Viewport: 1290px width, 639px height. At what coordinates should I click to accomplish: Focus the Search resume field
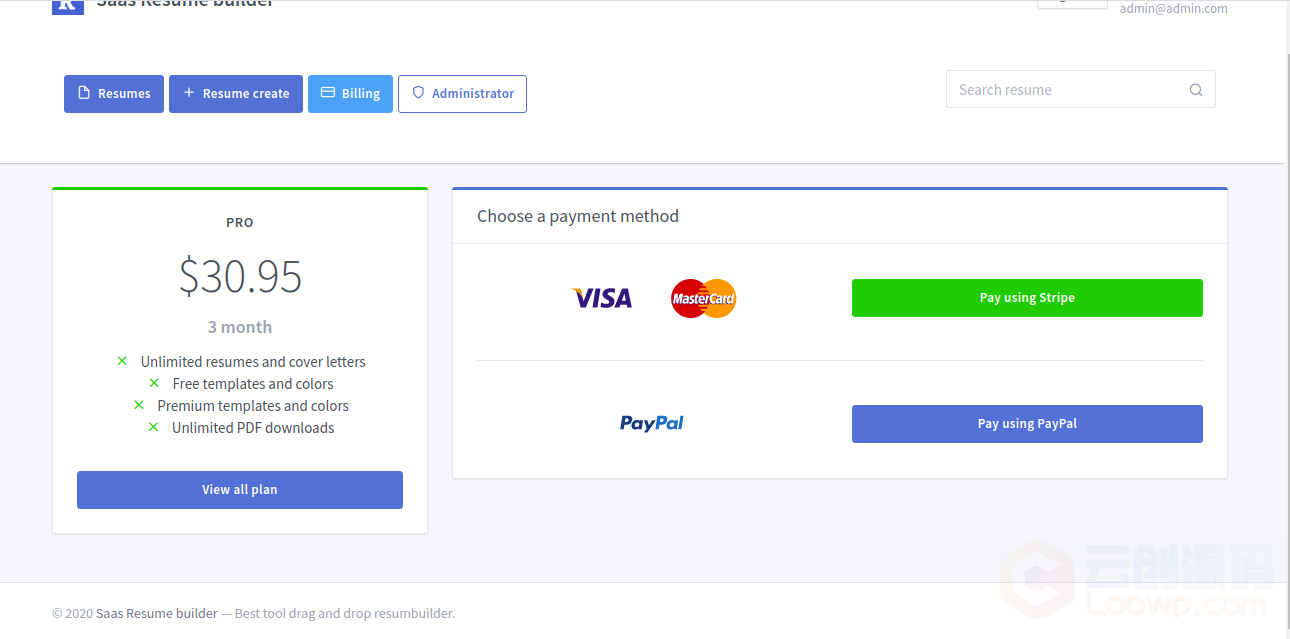pyautogui.click(x=1080, y=89)
